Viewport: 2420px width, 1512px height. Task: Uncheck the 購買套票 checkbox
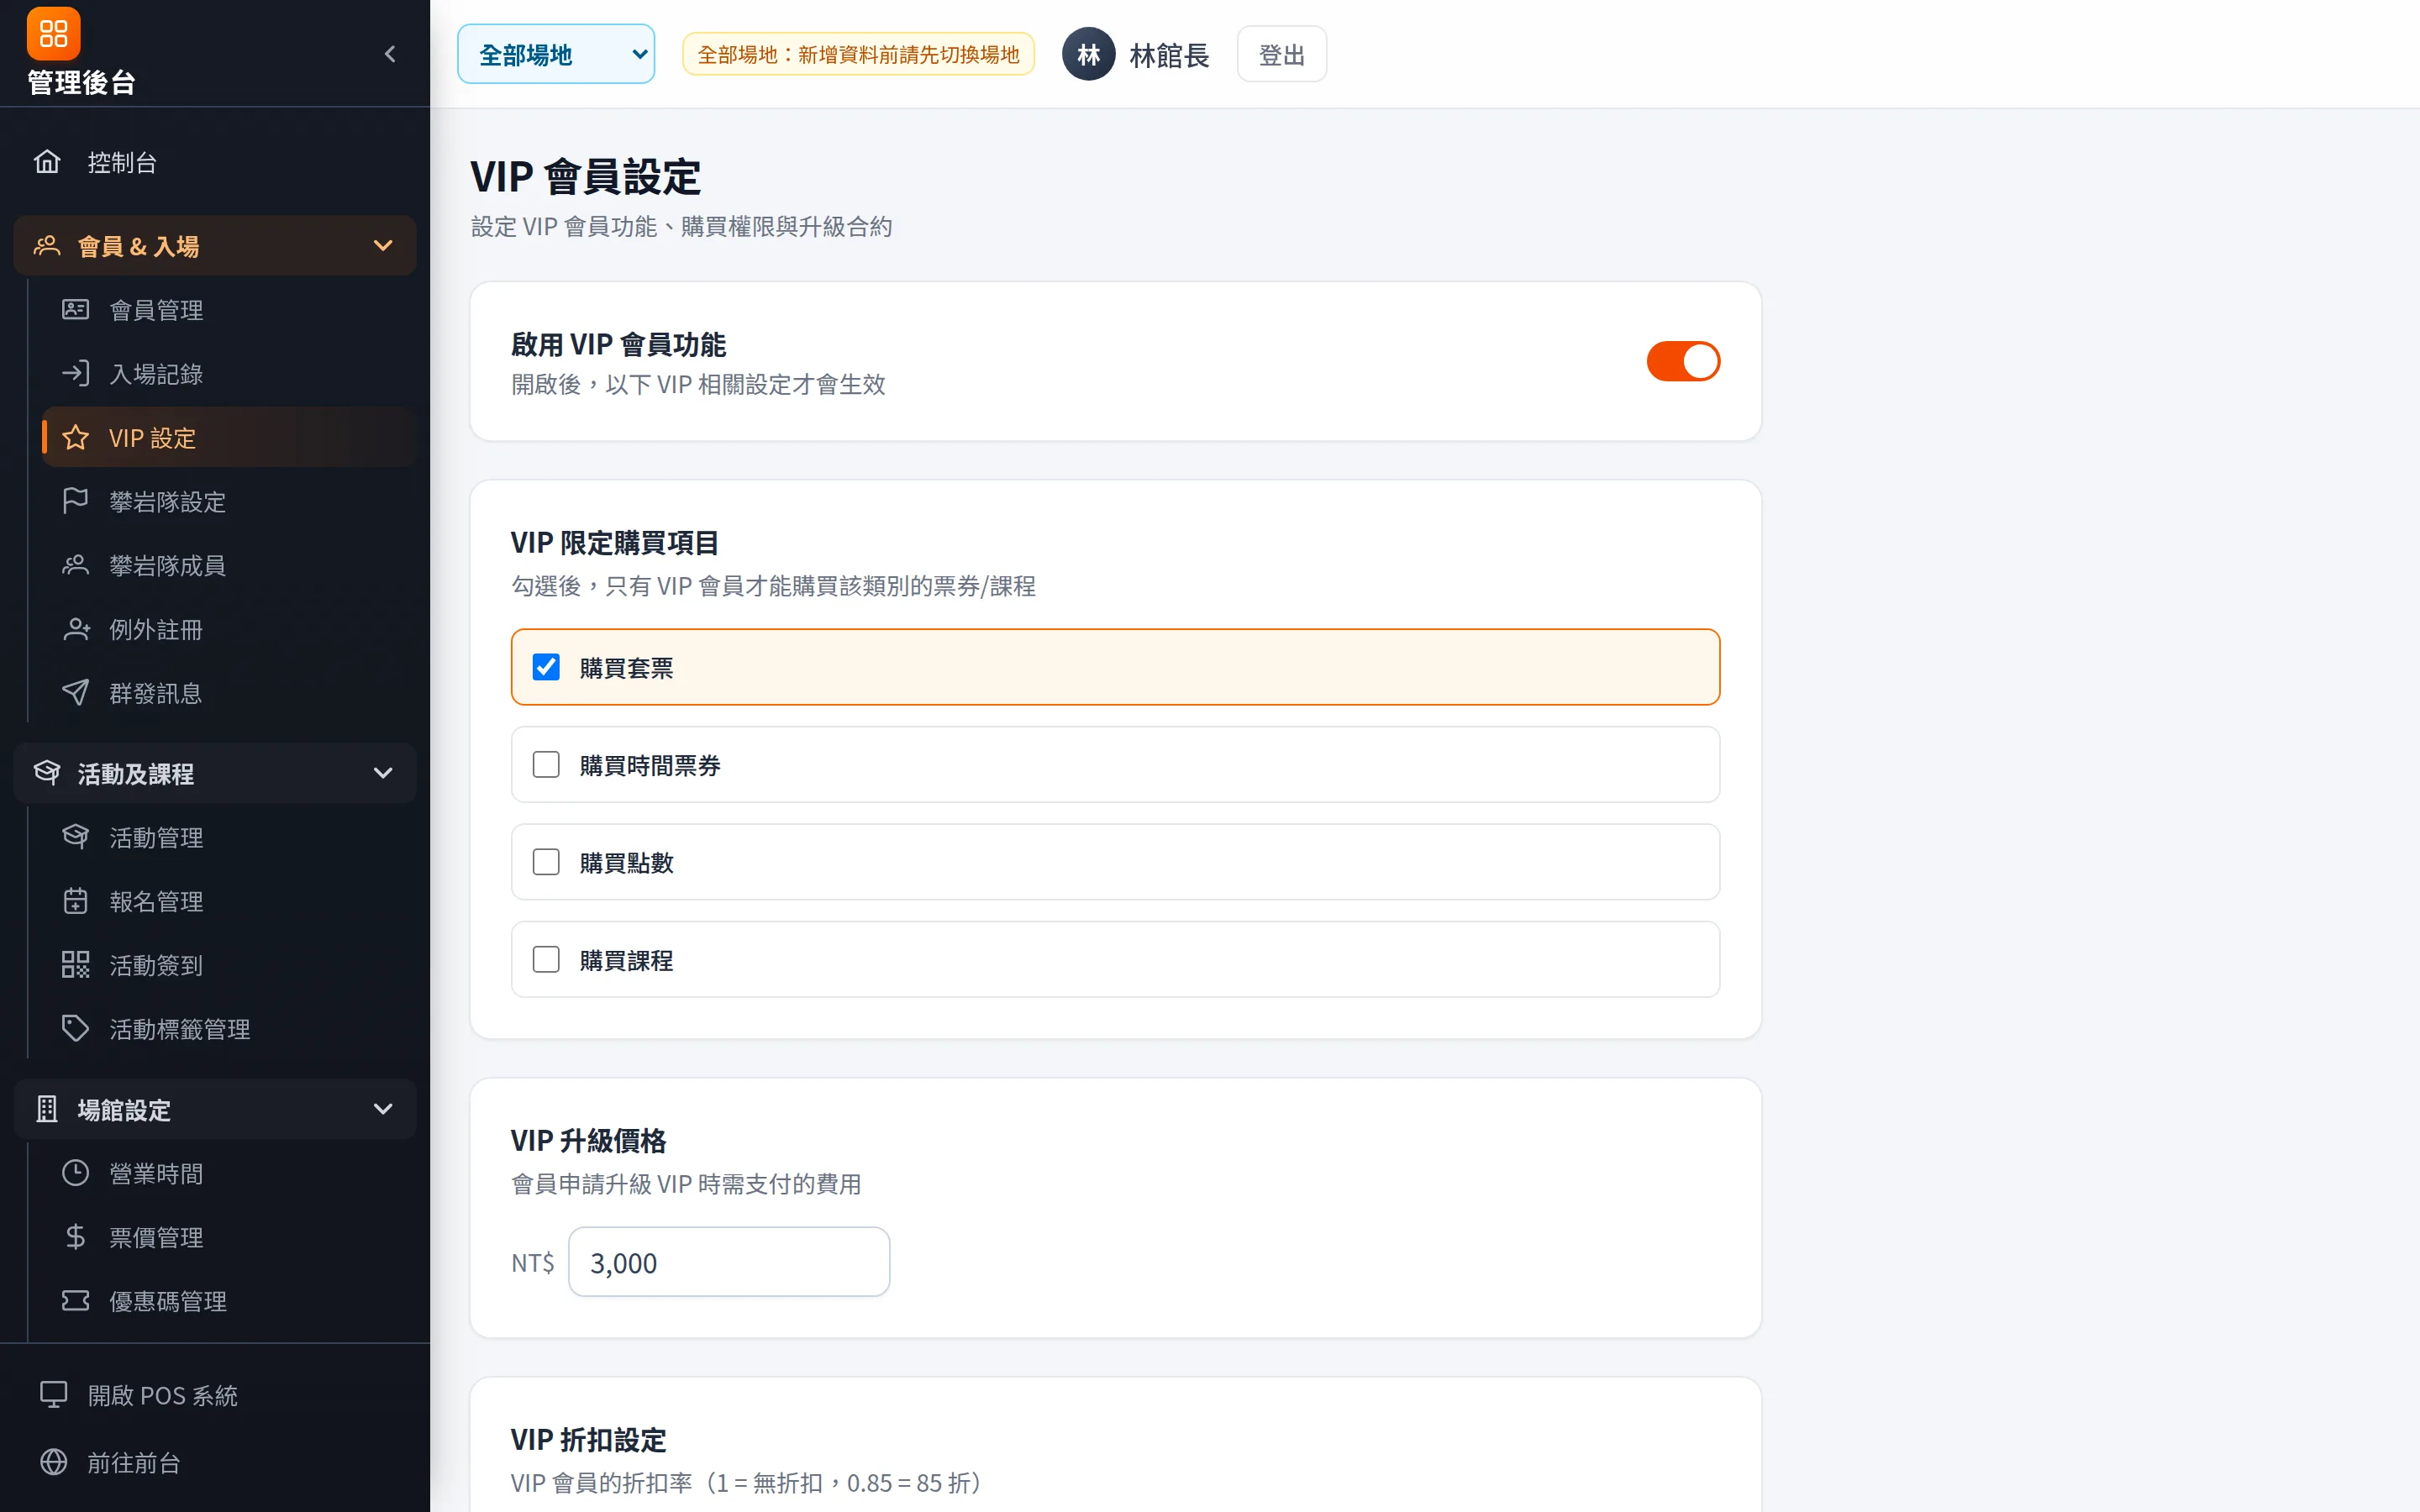point(546,667)
